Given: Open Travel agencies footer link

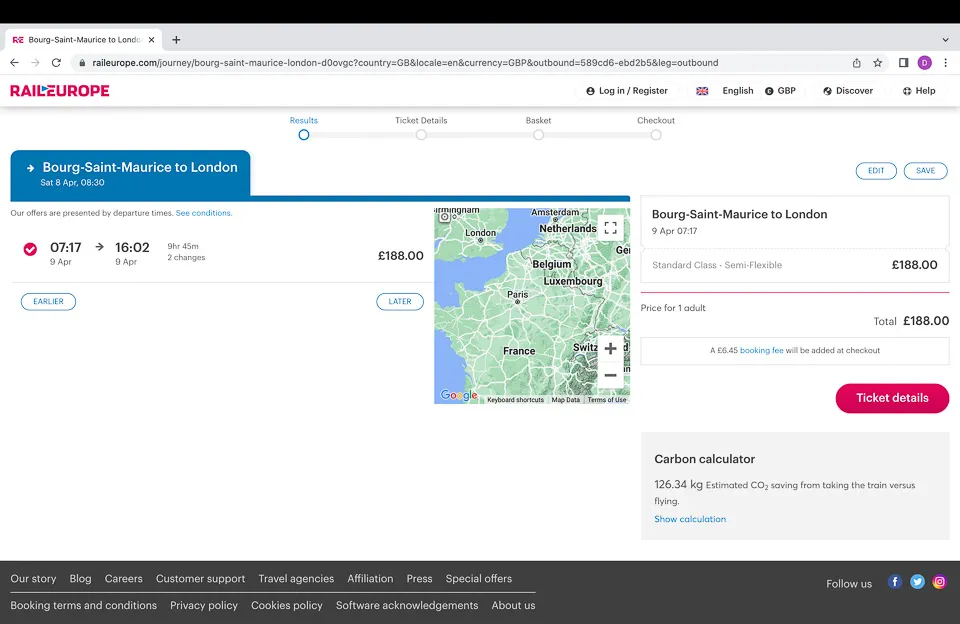Looking at the screenshot, I should (296, 579).
